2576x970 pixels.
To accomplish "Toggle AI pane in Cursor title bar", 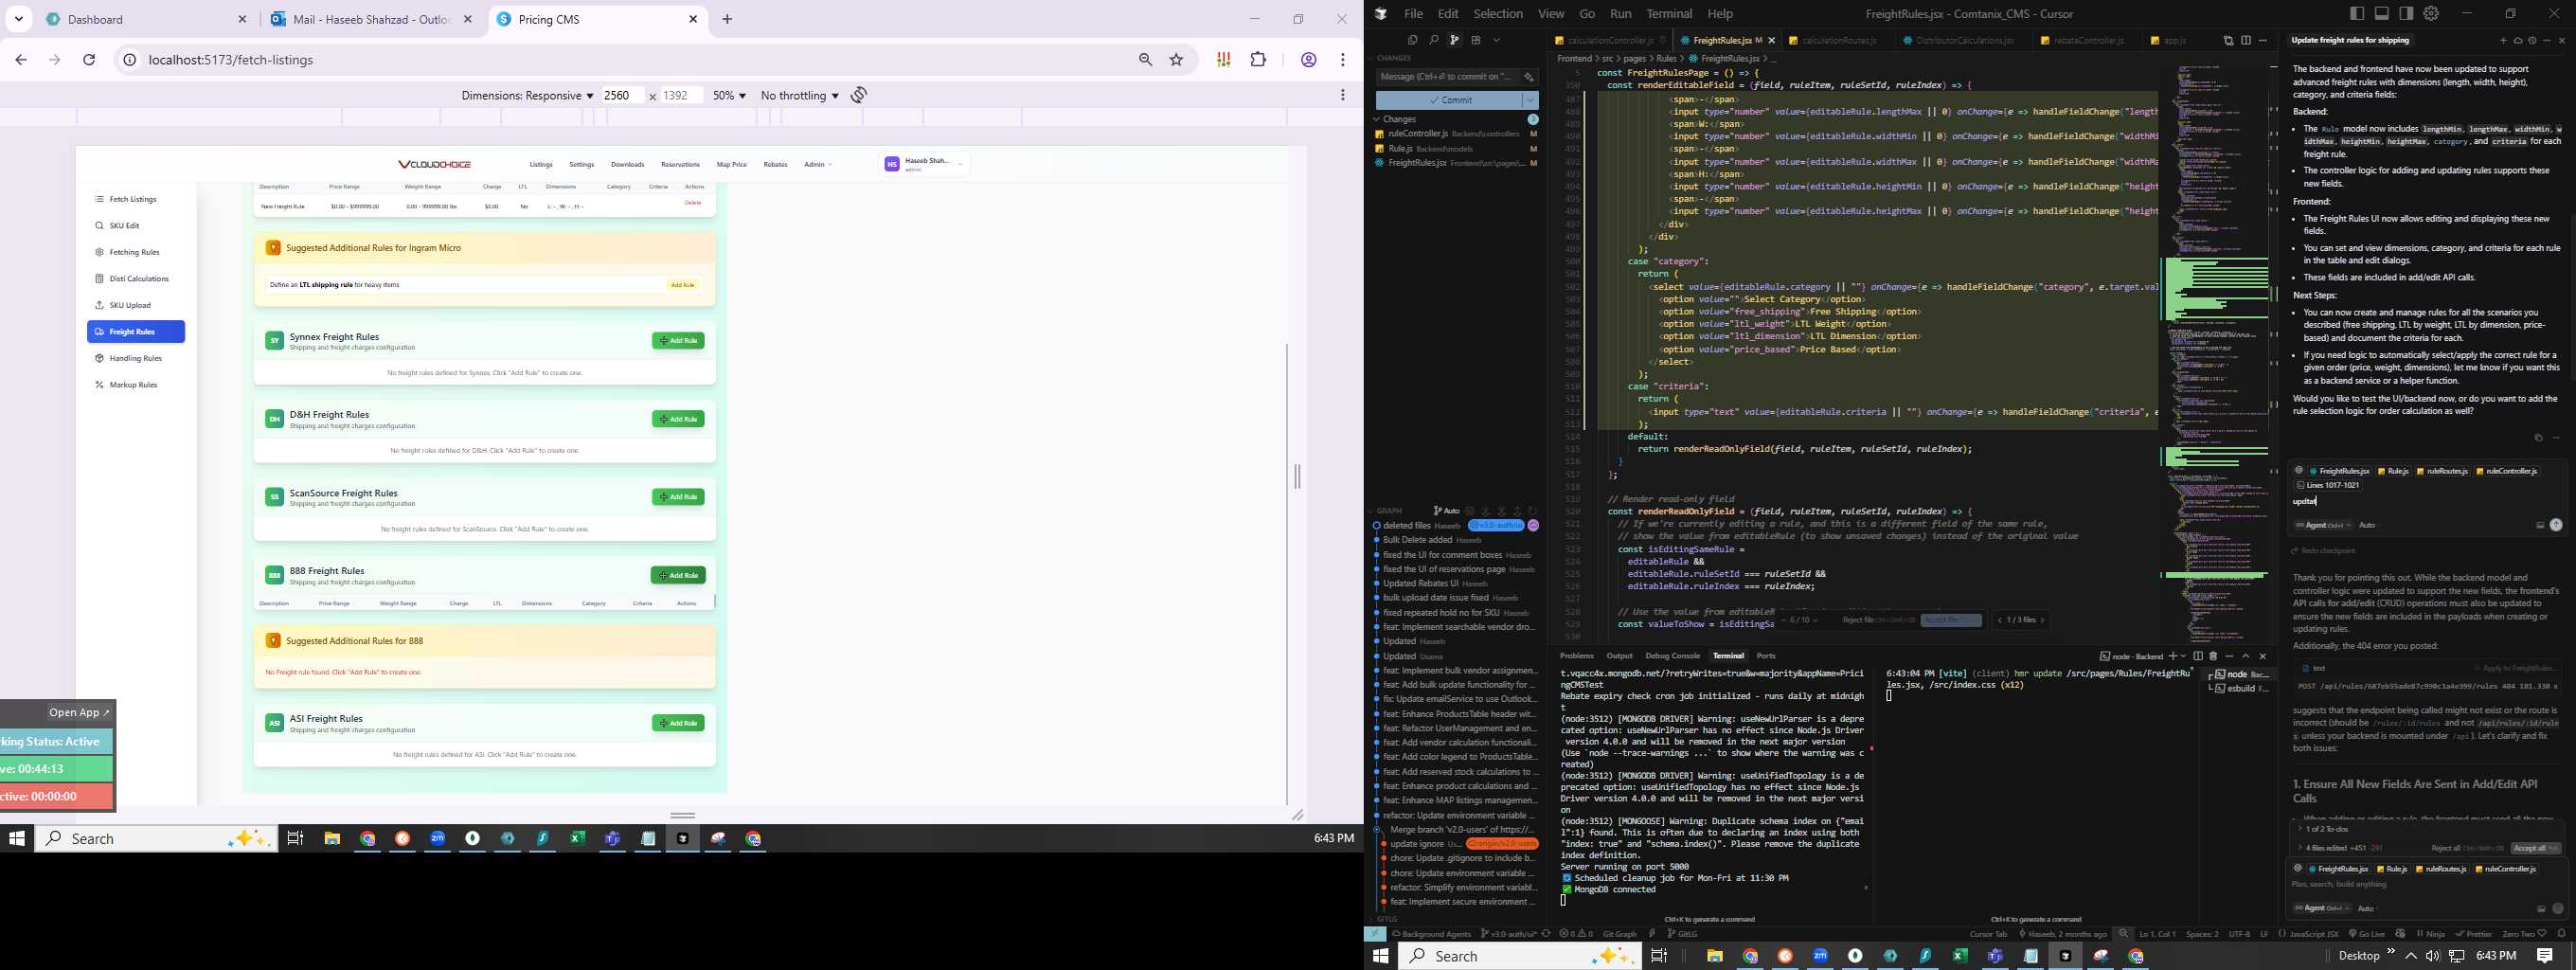I will pos(2405,14).
